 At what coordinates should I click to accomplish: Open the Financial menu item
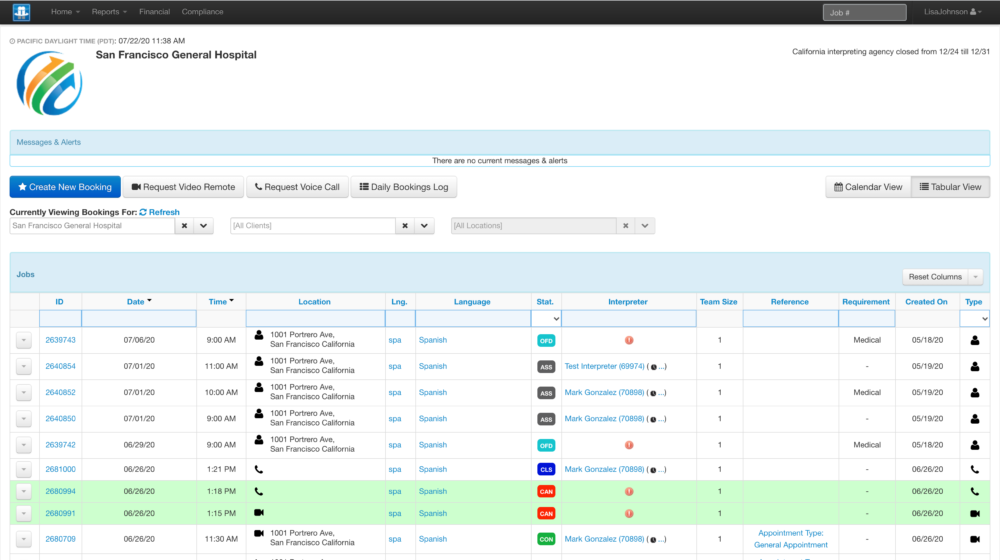pos(154,11)
